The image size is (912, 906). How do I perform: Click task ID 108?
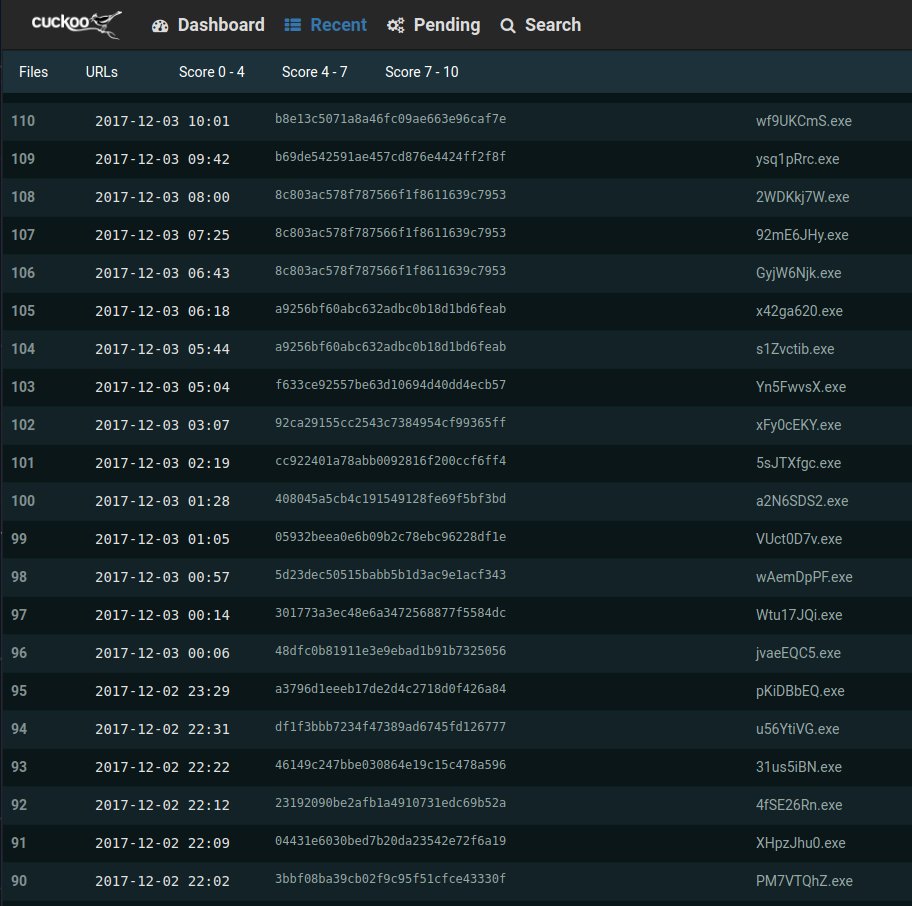(23, 197)
